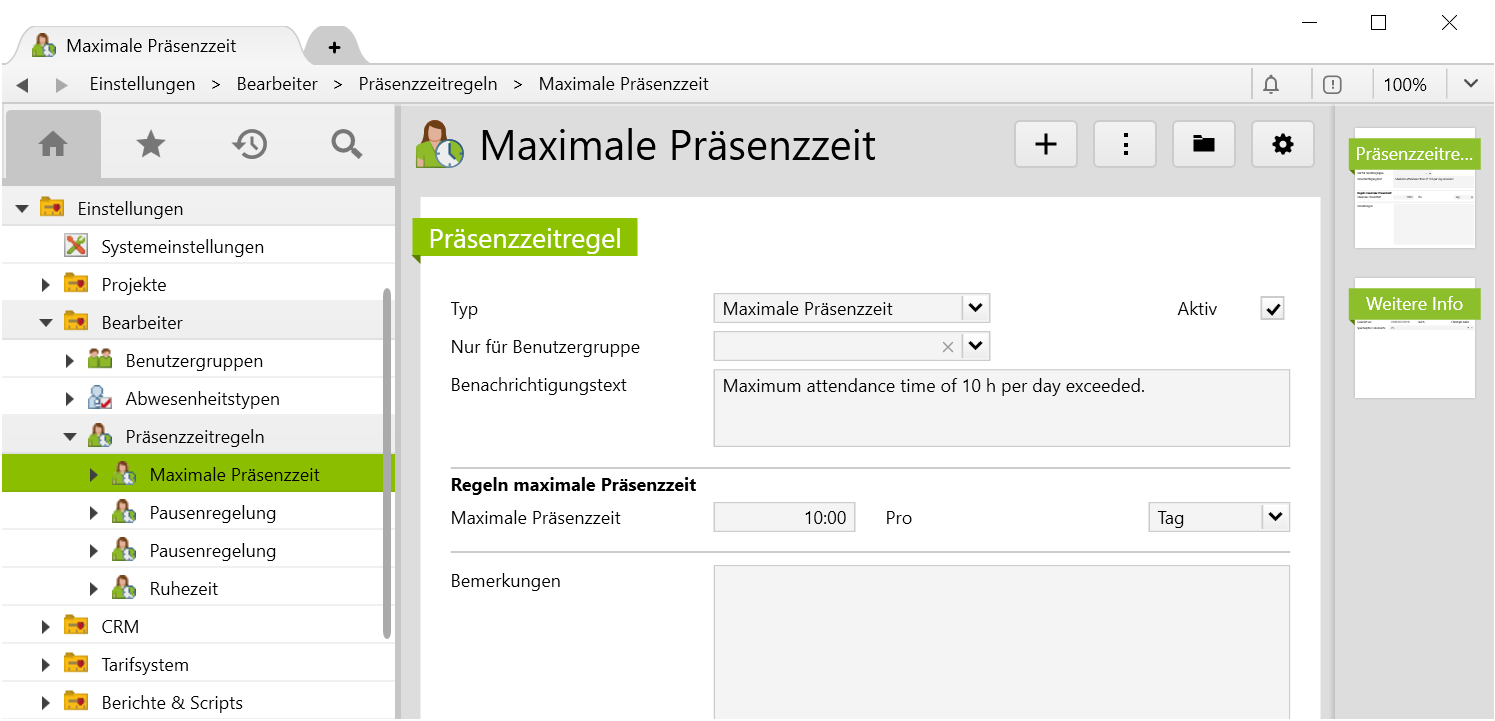
Task: Click Präsenzzeitregeln in the breadcrumb
Action: pyautogui.click(x=428, y=84)
